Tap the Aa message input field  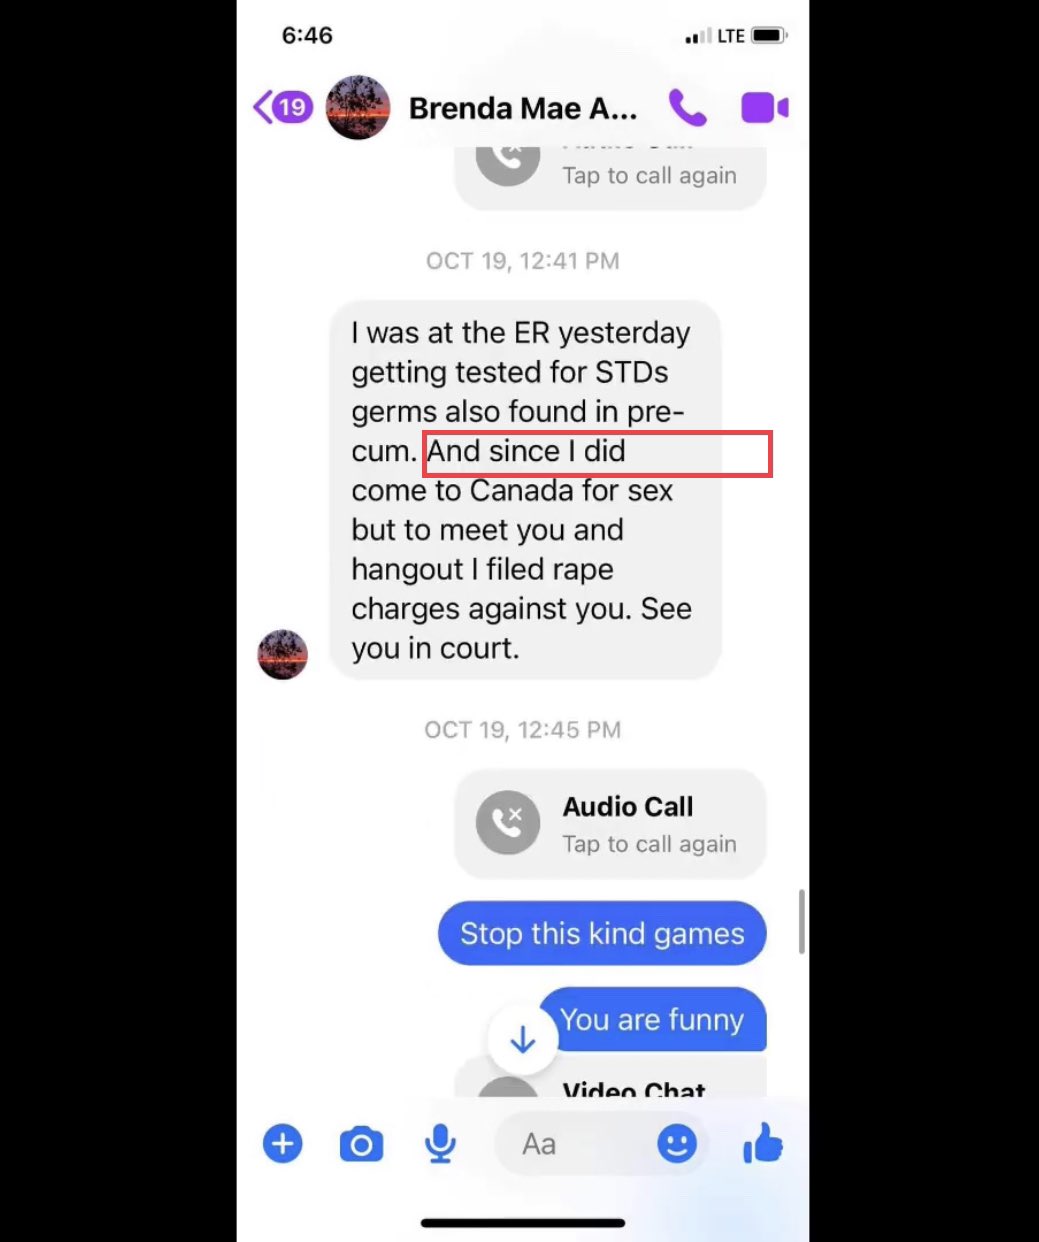[x=602, y=1144]
